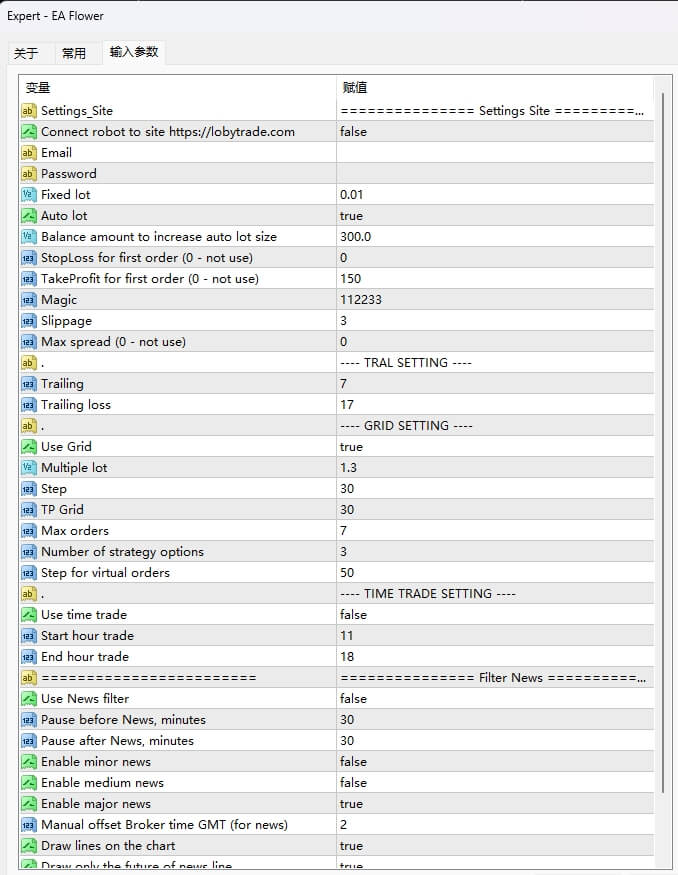Select the Trailing row label

tap(62, 384)
